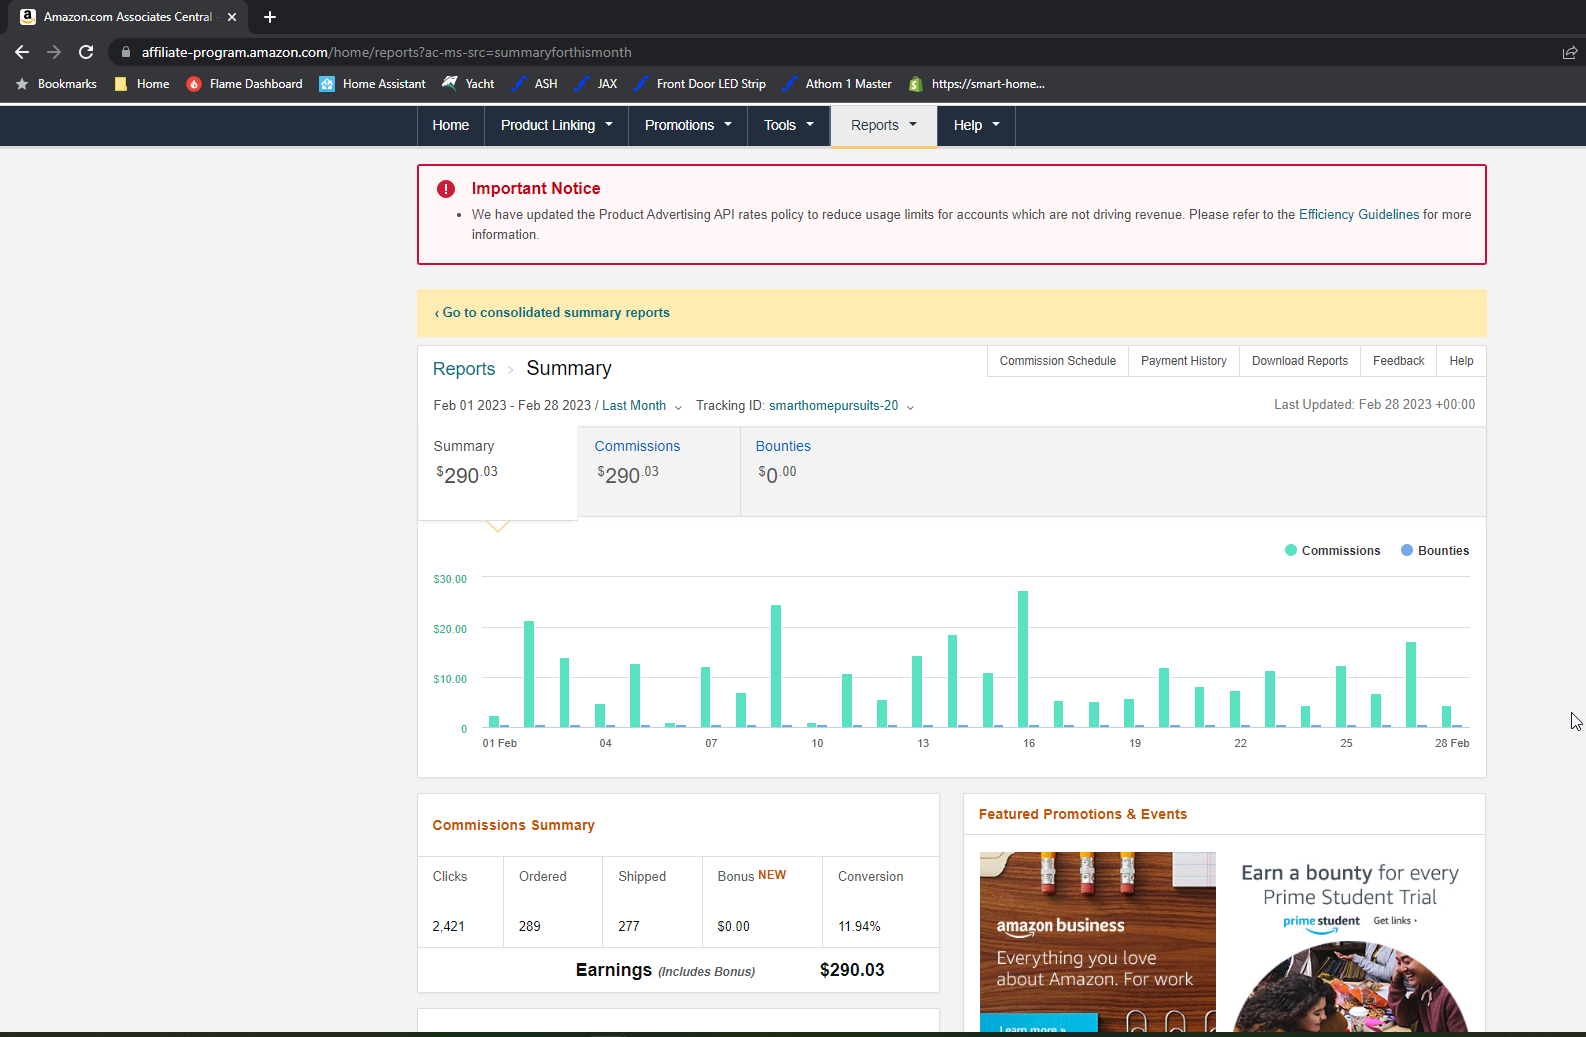Viewport: 1586px width, 1037px height.
Task: Open the Commission Schedule tab
Action: pos(1058,361)
